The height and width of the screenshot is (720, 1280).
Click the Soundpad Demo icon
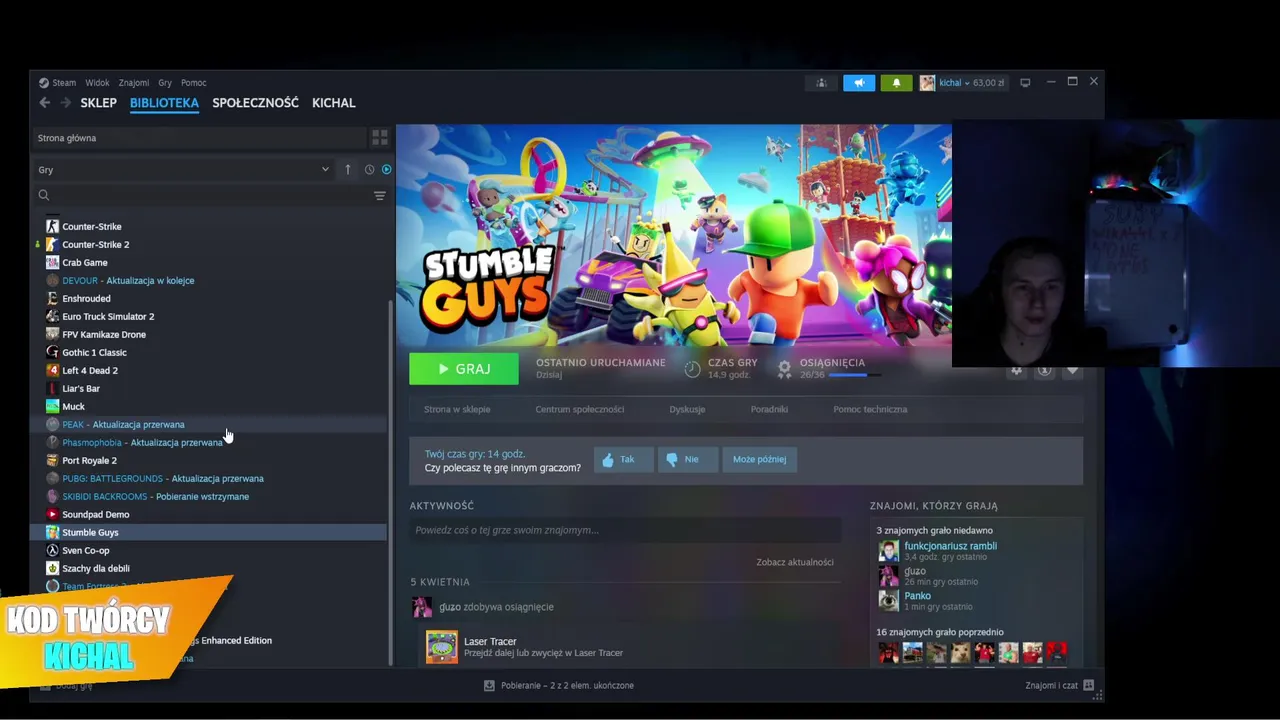[x=53, y=514]
